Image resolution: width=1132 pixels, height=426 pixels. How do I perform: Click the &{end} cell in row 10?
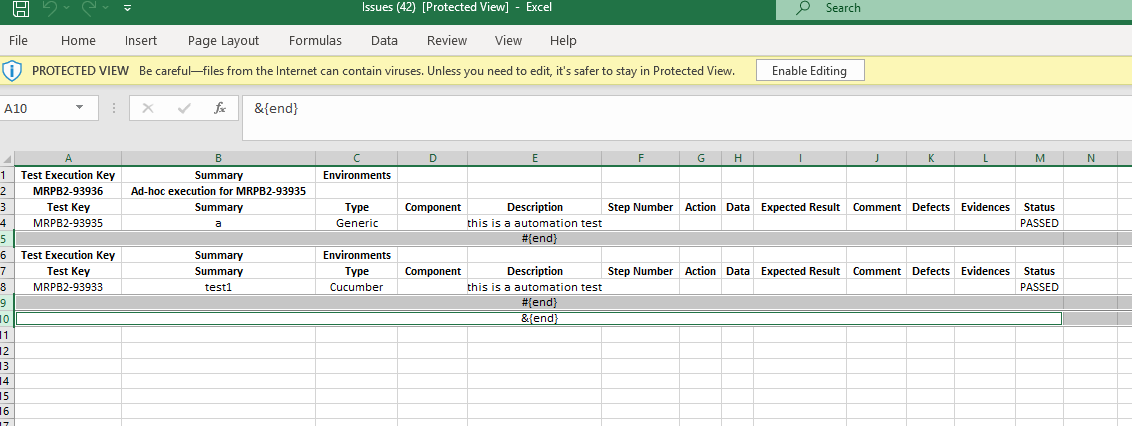pos(539,318)
